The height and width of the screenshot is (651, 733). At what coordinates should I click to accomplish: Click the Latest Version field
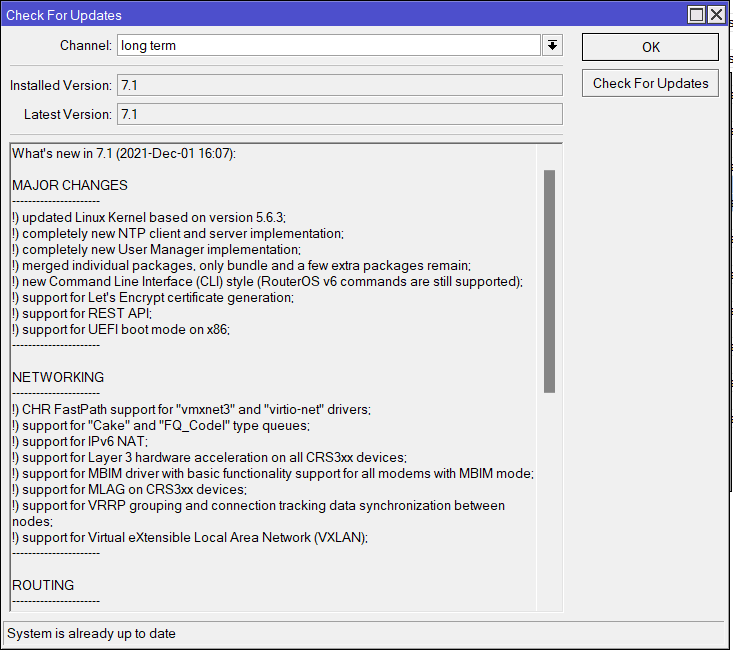tap(339, 114)
